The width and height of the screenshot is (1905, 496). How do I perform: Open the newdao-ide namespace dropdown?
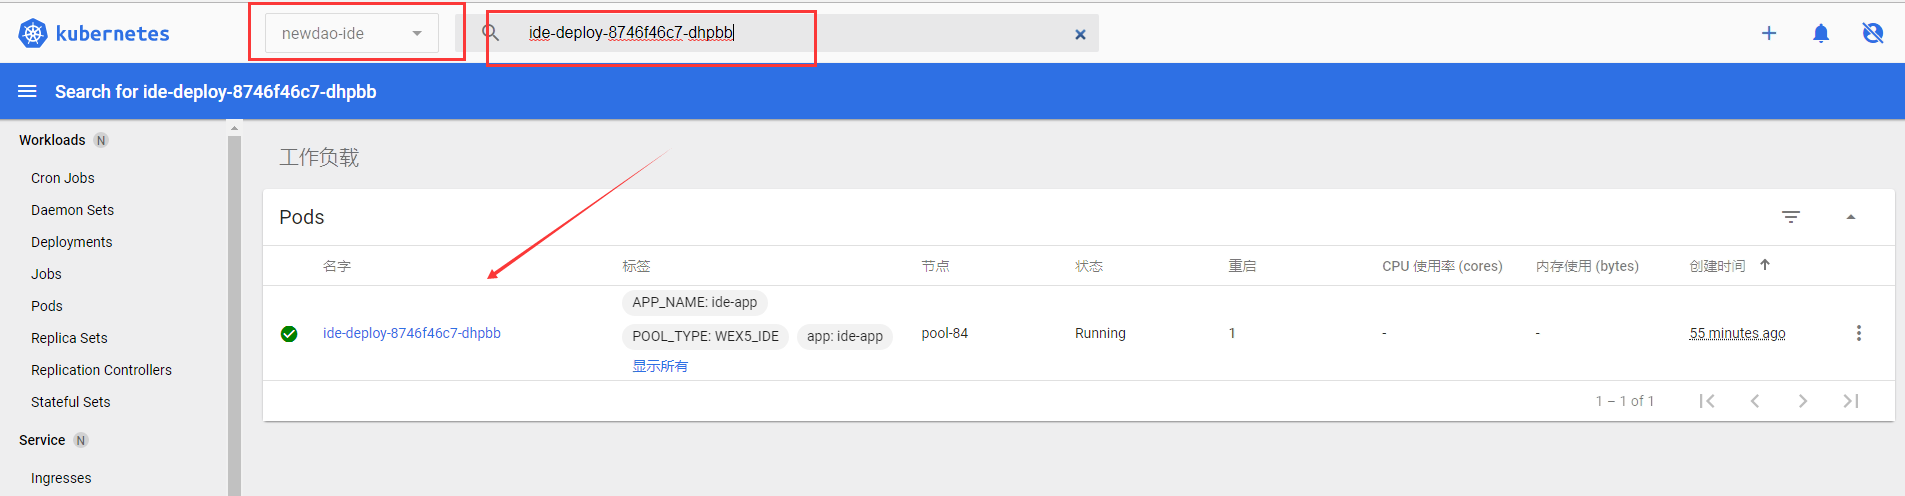351,33
